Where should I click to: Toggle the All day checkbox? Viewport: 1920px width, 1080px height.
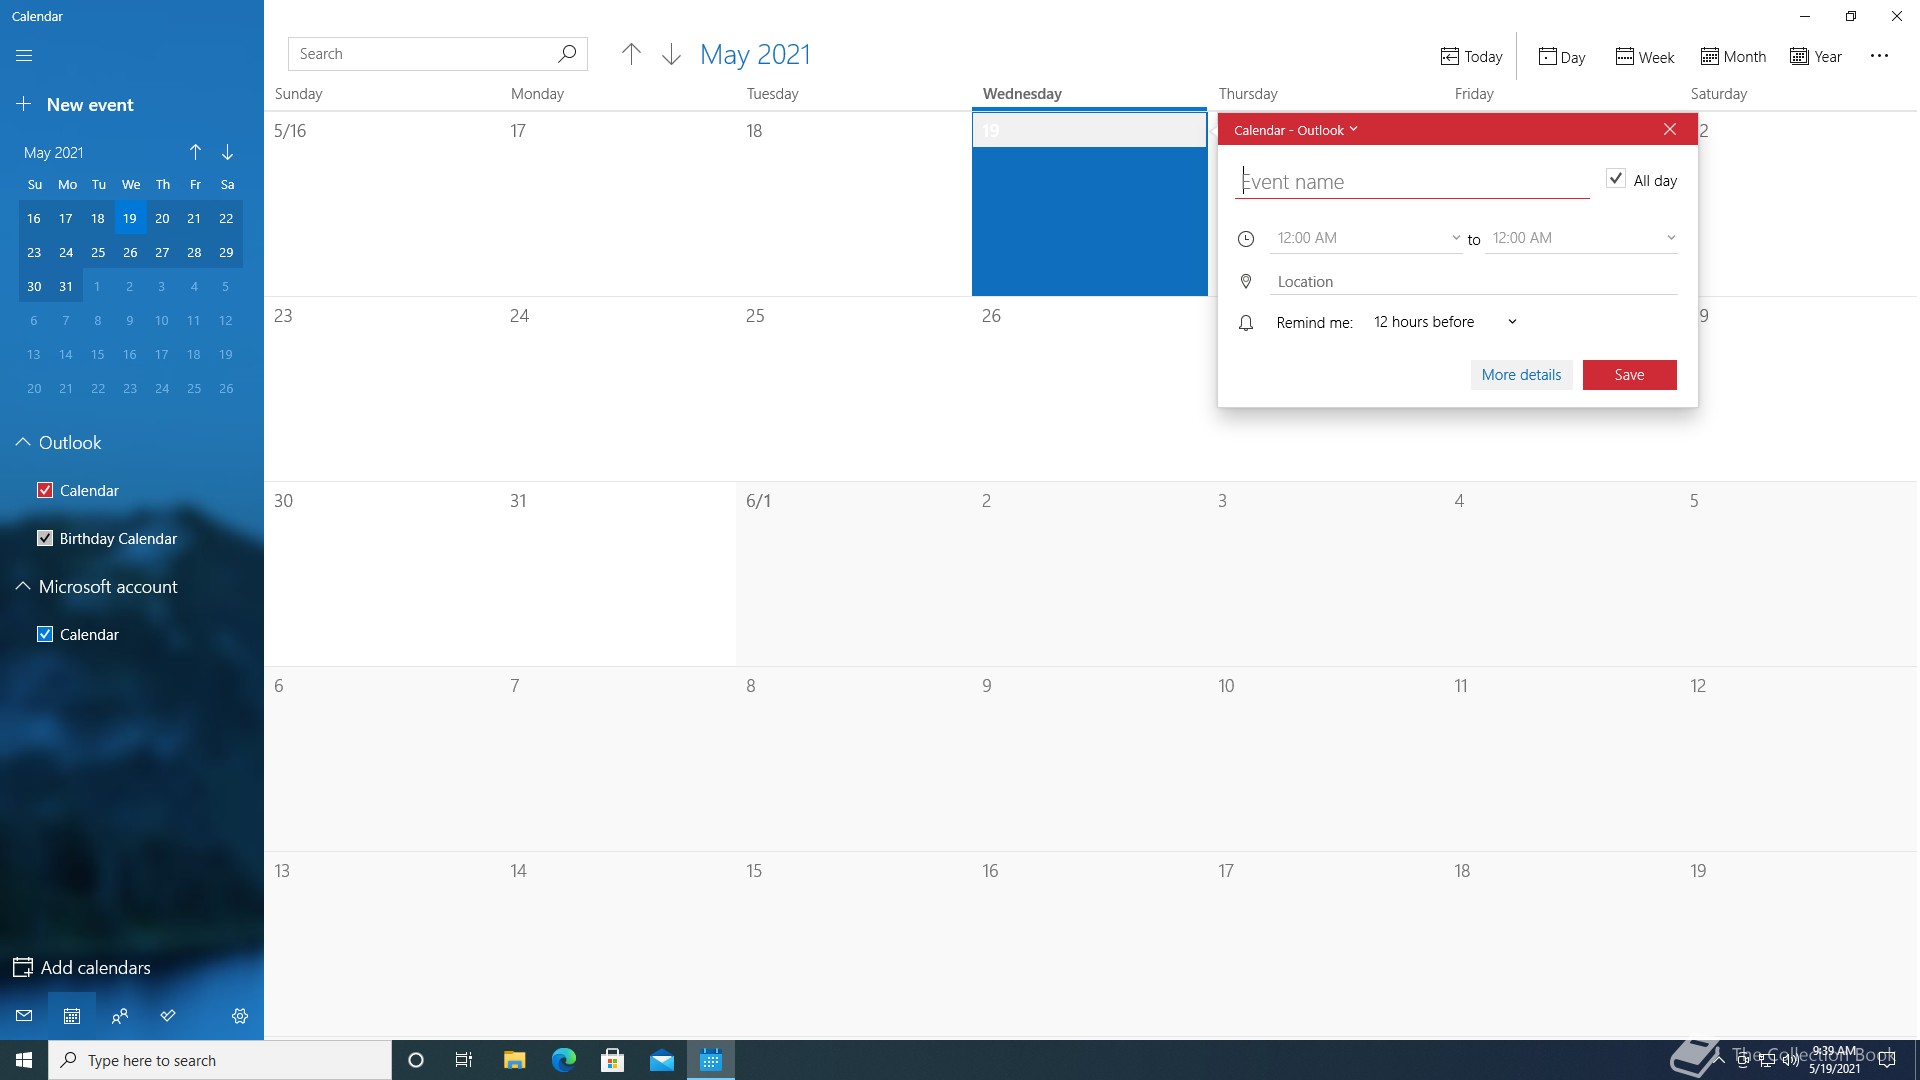1616,179
